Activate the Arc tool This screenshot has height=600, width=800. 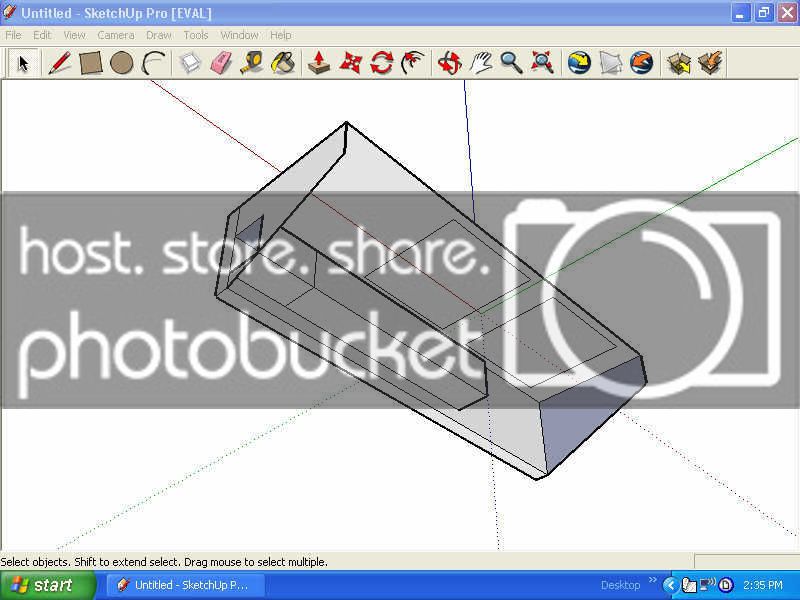(153, 63)
